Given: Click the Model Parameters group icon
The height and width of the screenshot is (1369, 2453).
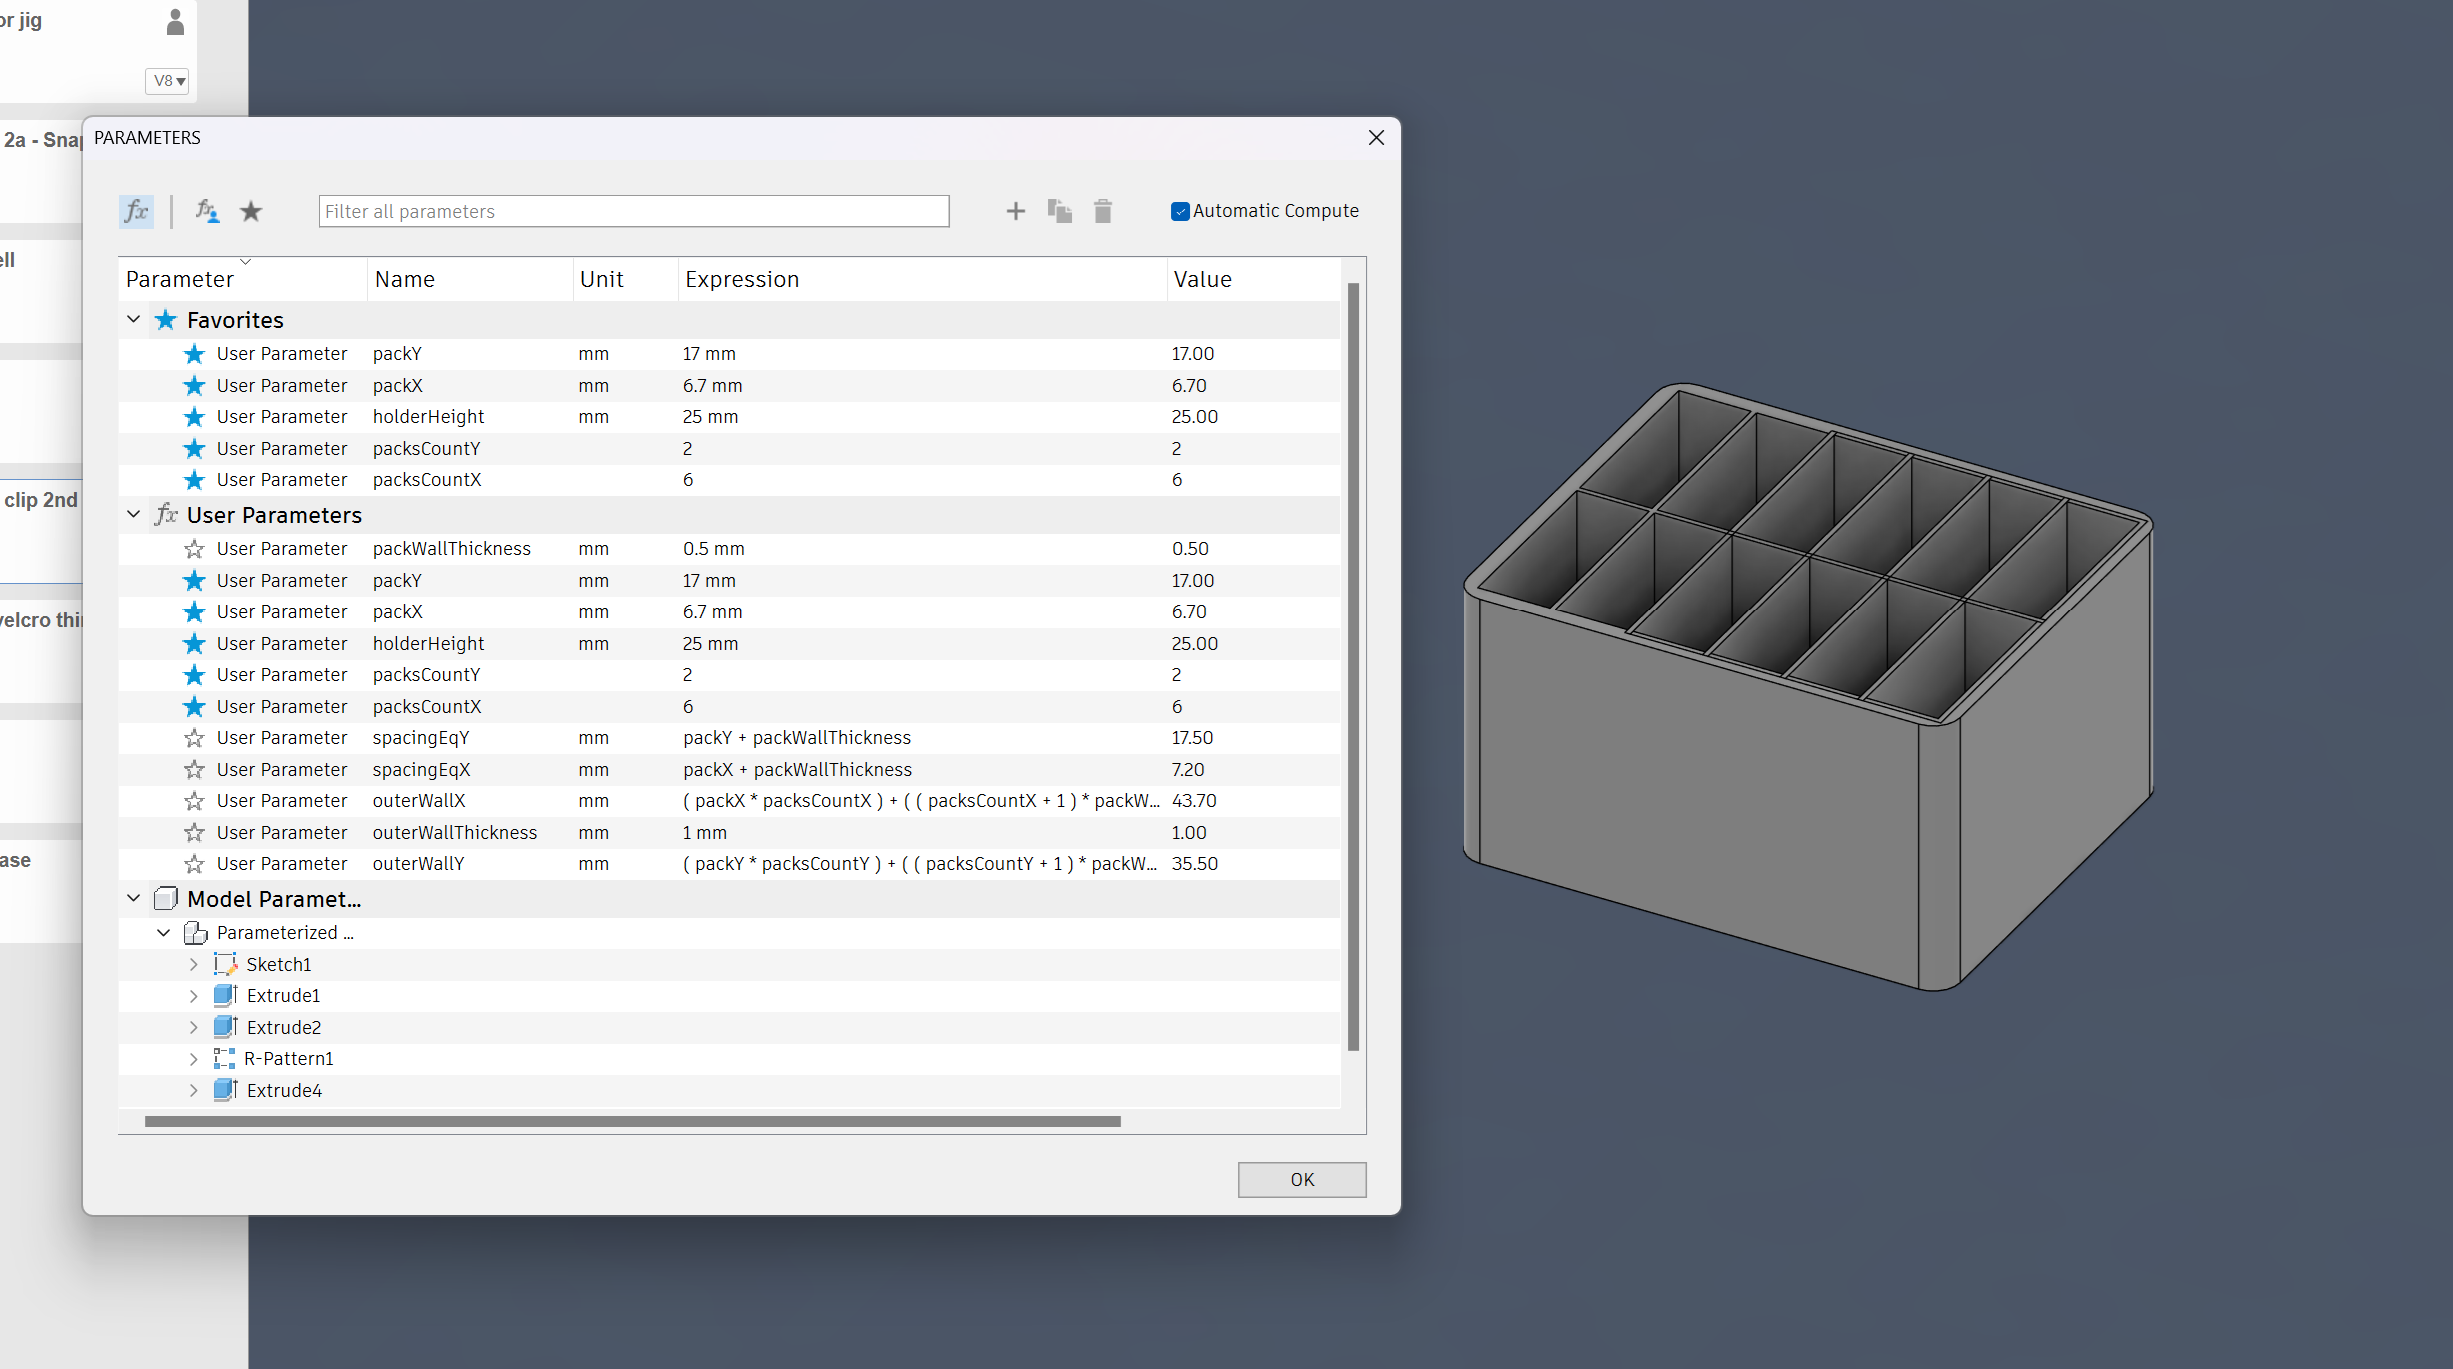Looking at the screenshot, I should [166, 899].
